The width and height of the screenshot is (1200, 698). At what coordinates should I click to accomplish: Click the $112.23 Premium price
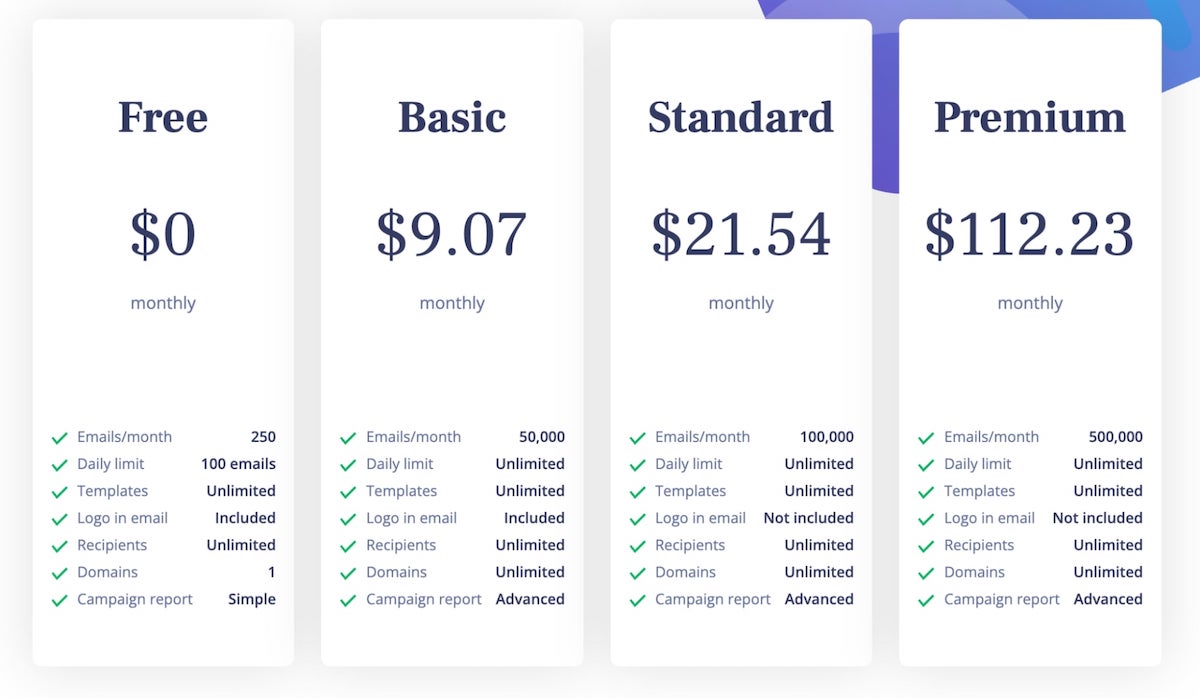(1029, 234)
